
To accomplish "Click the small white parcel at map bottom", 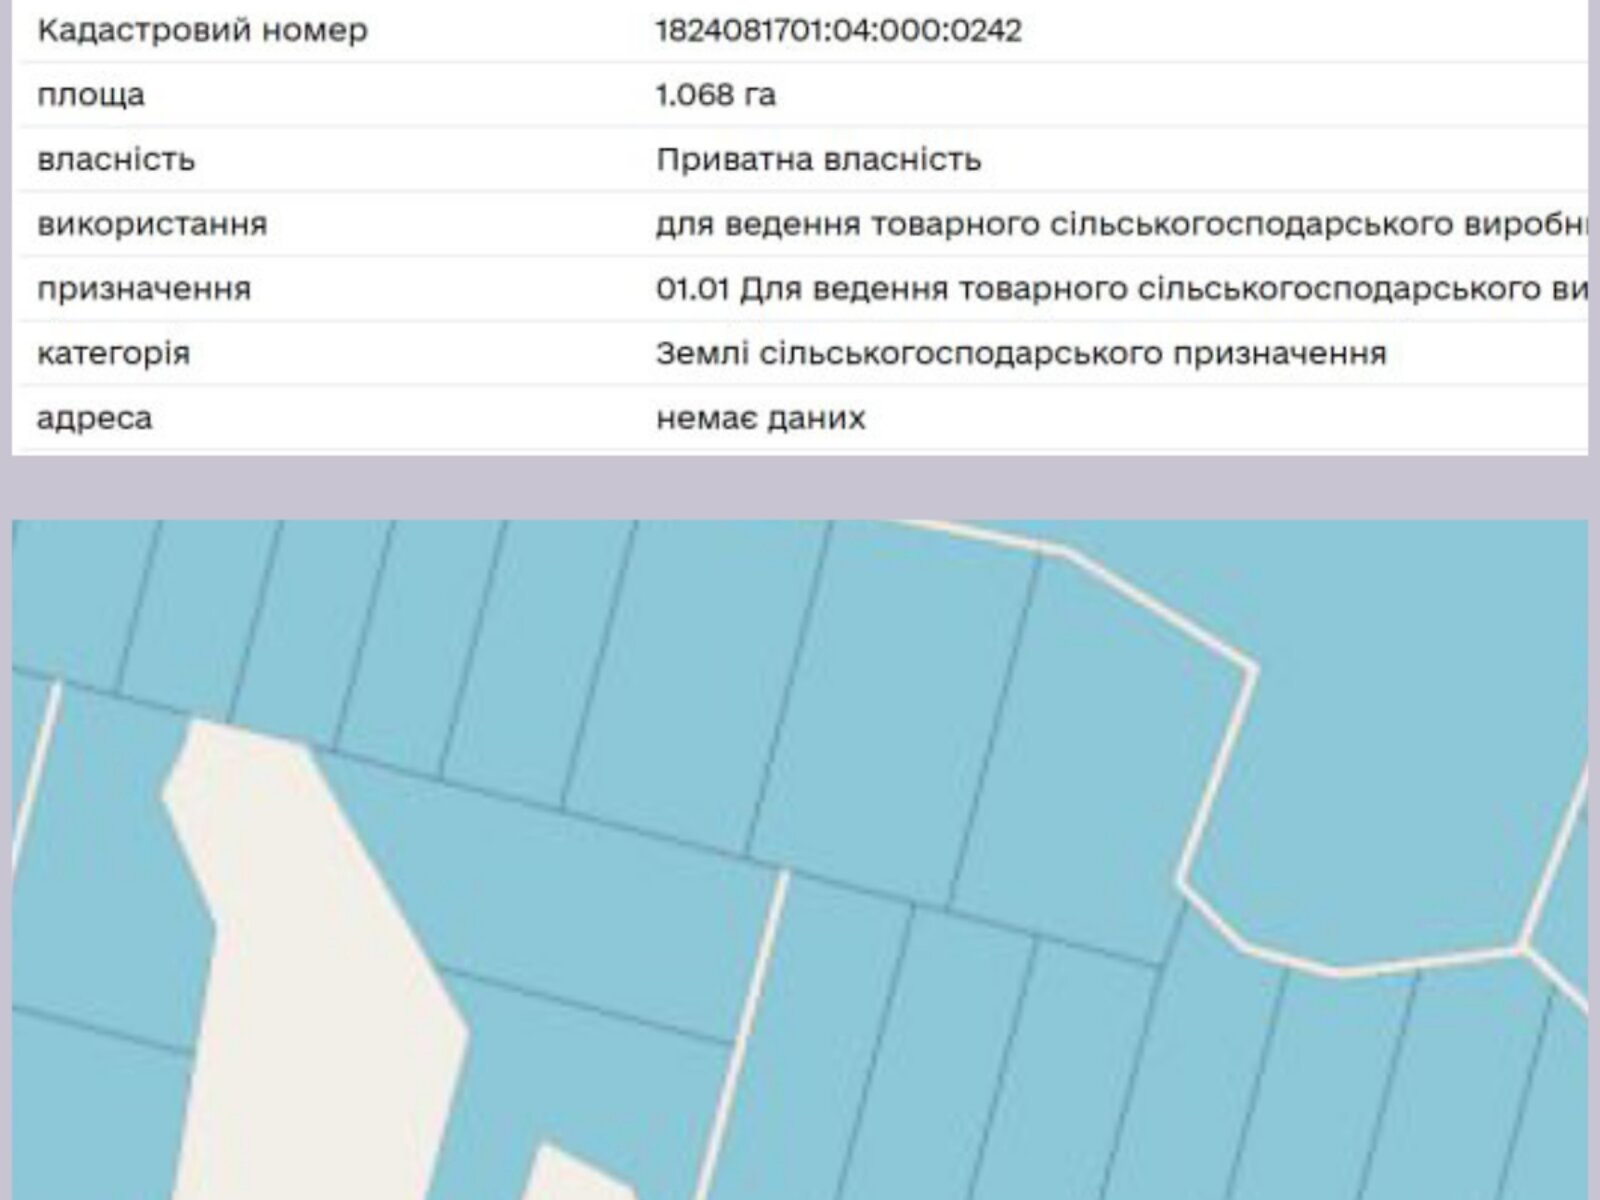I will 578,1174.
